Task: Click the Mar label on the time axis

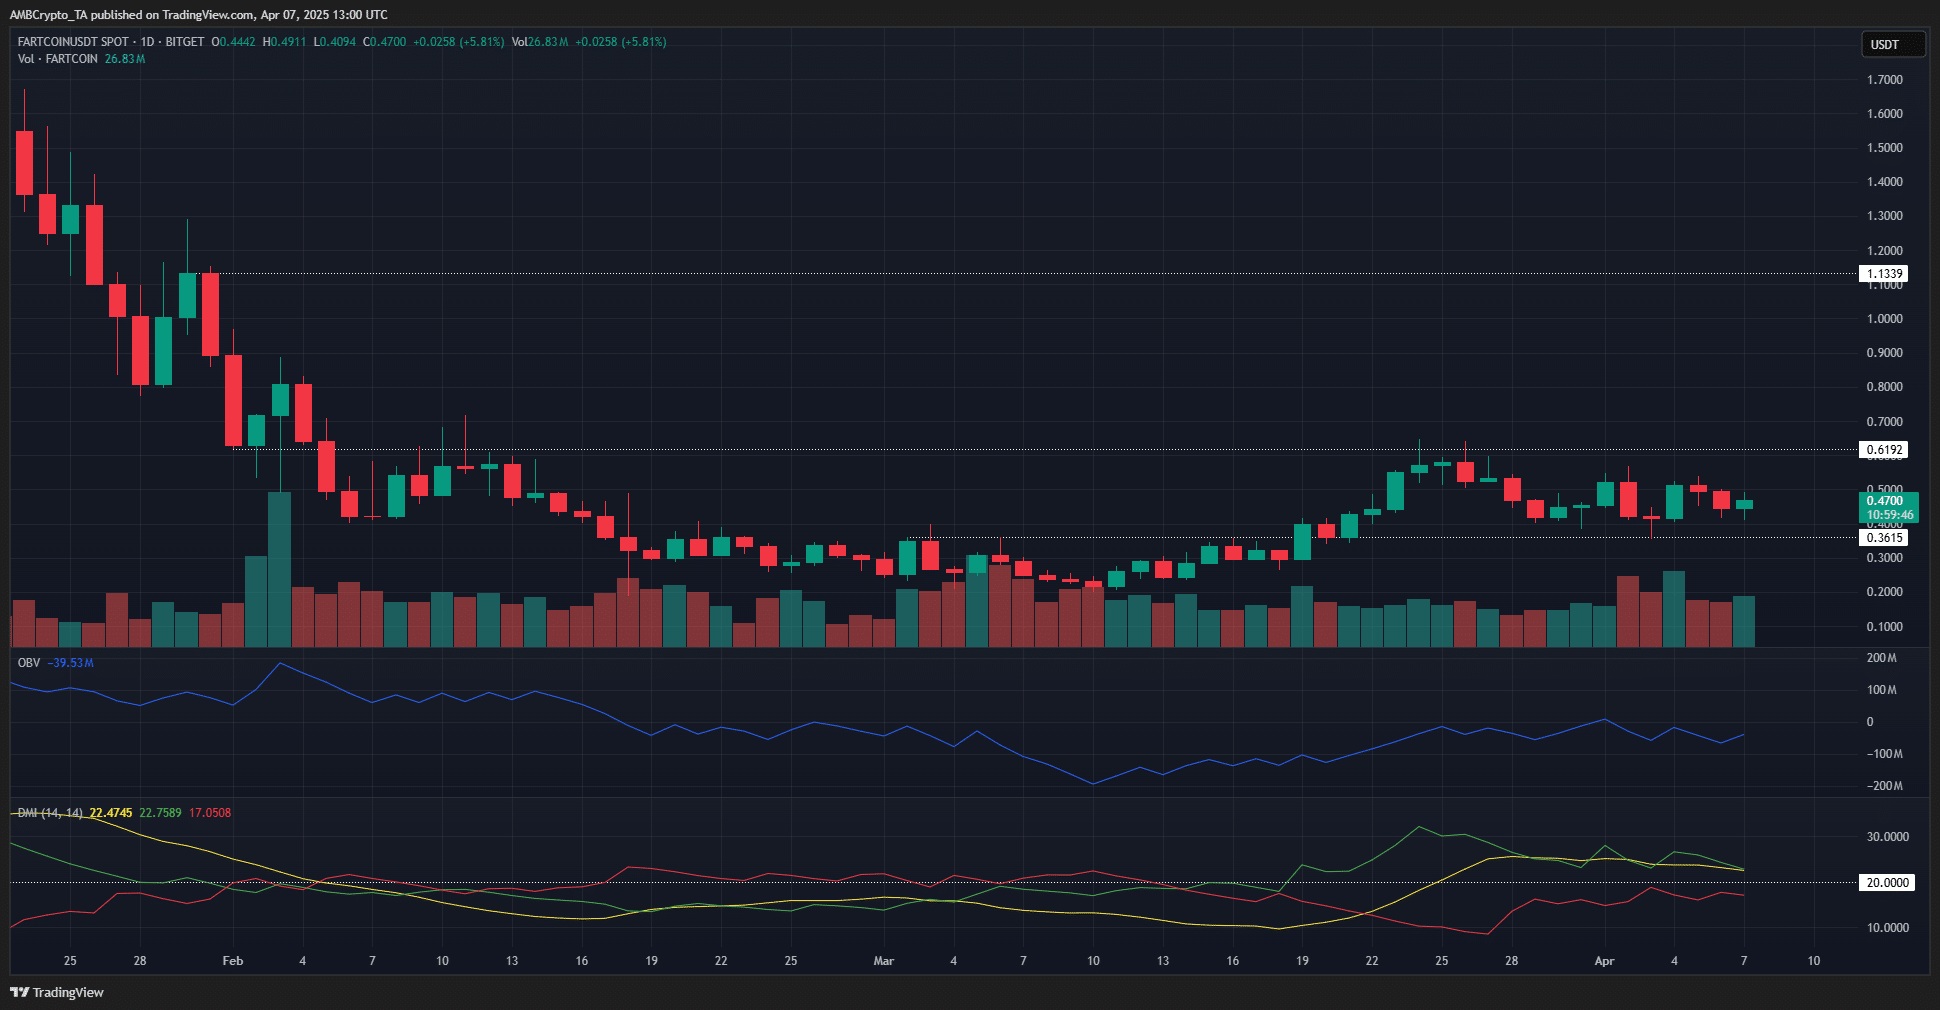Action: (883, 961)
